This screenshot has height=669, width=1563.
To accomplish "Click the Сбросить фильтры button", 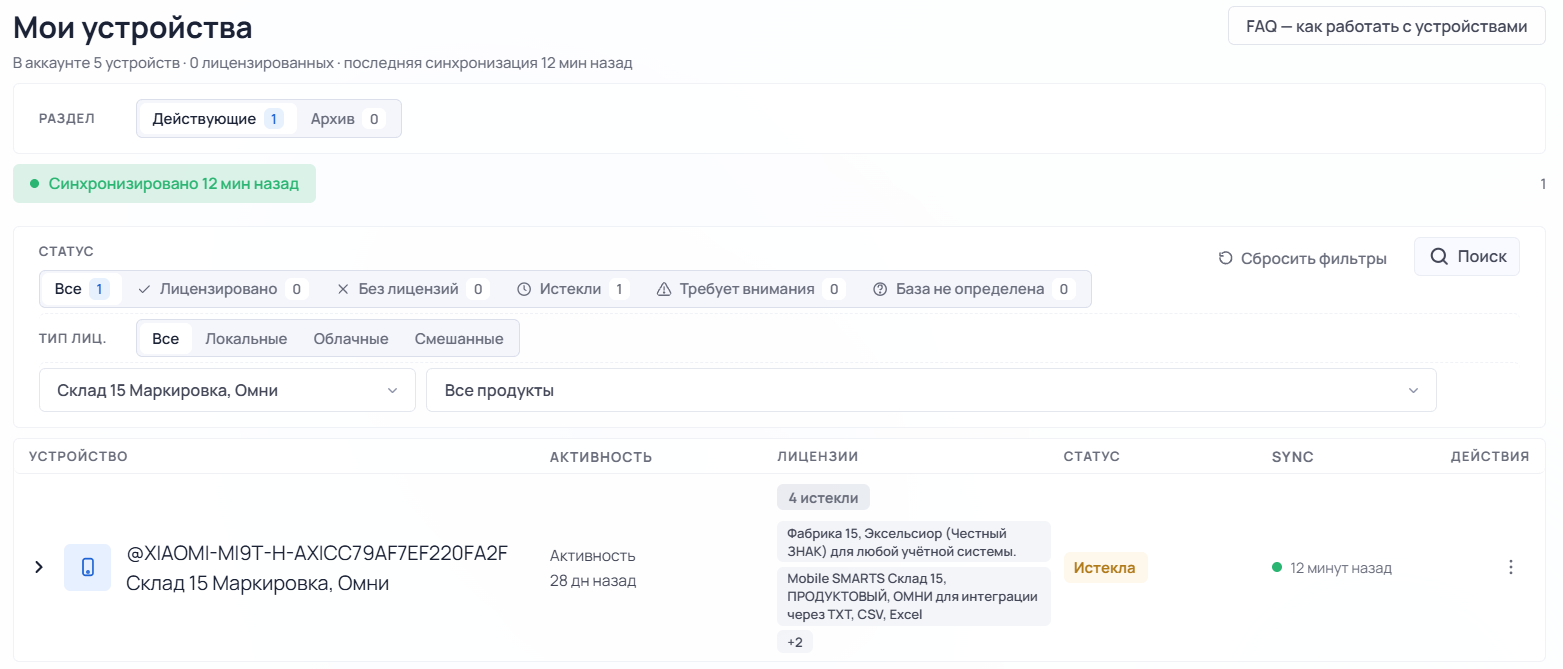I will pos(1302,258).
